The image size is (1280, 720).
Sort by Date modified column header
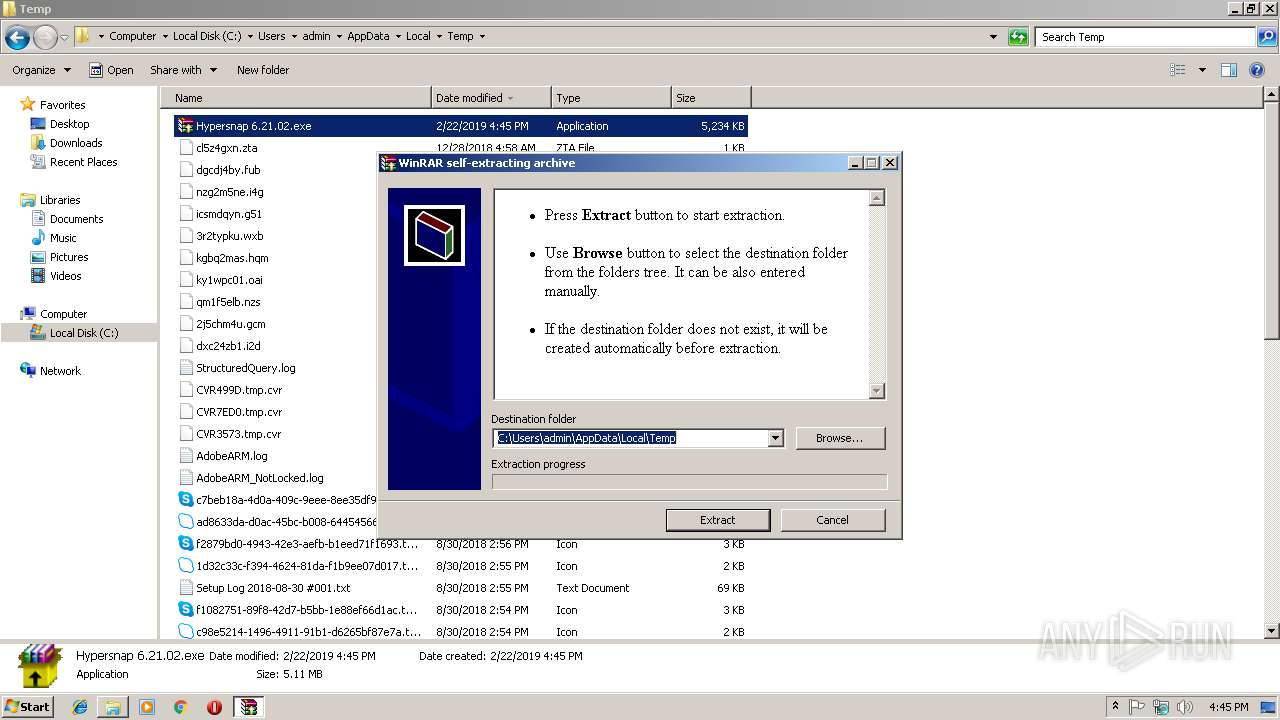point(491,98)
